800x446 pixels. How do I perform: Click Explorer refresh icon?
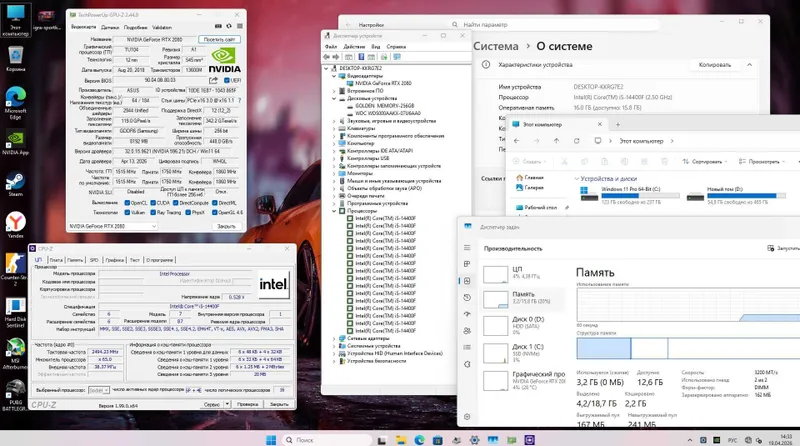pyautogui.click(x=577, y=141)
